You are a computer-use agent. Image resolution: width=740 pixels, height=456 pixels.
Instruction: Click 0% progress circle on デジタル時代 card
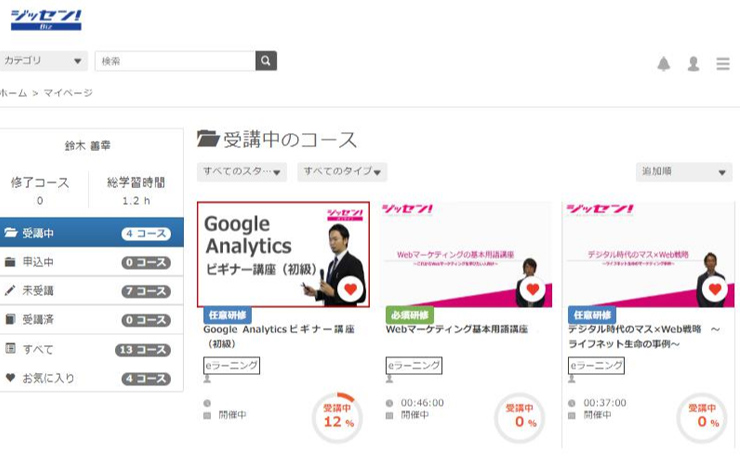click(x=702, y=417)
